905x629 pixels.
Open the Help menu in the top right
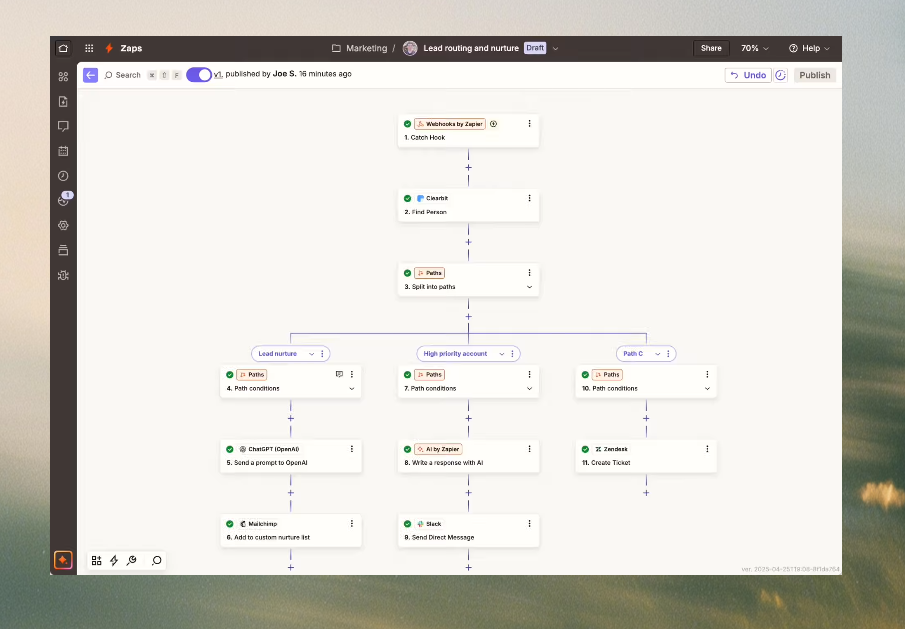[809, 47]
